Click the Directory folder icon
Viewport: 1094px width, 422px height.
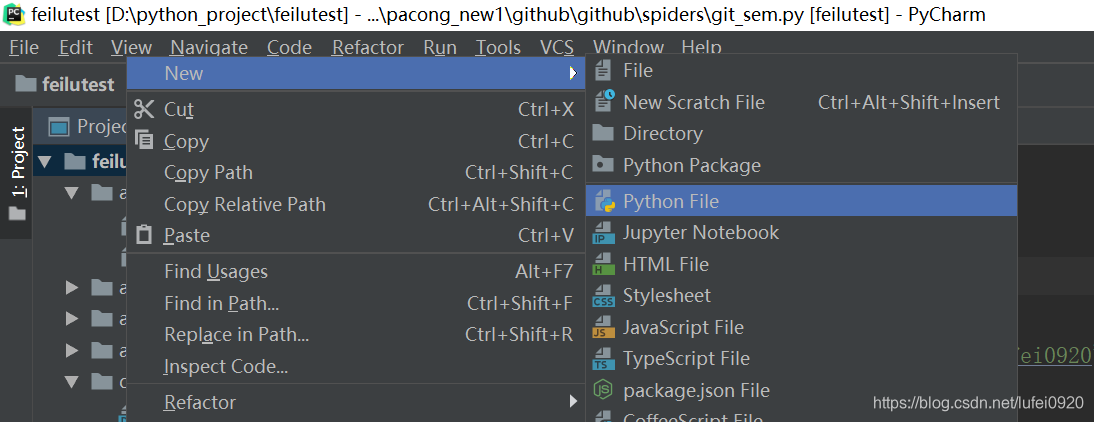603,133
